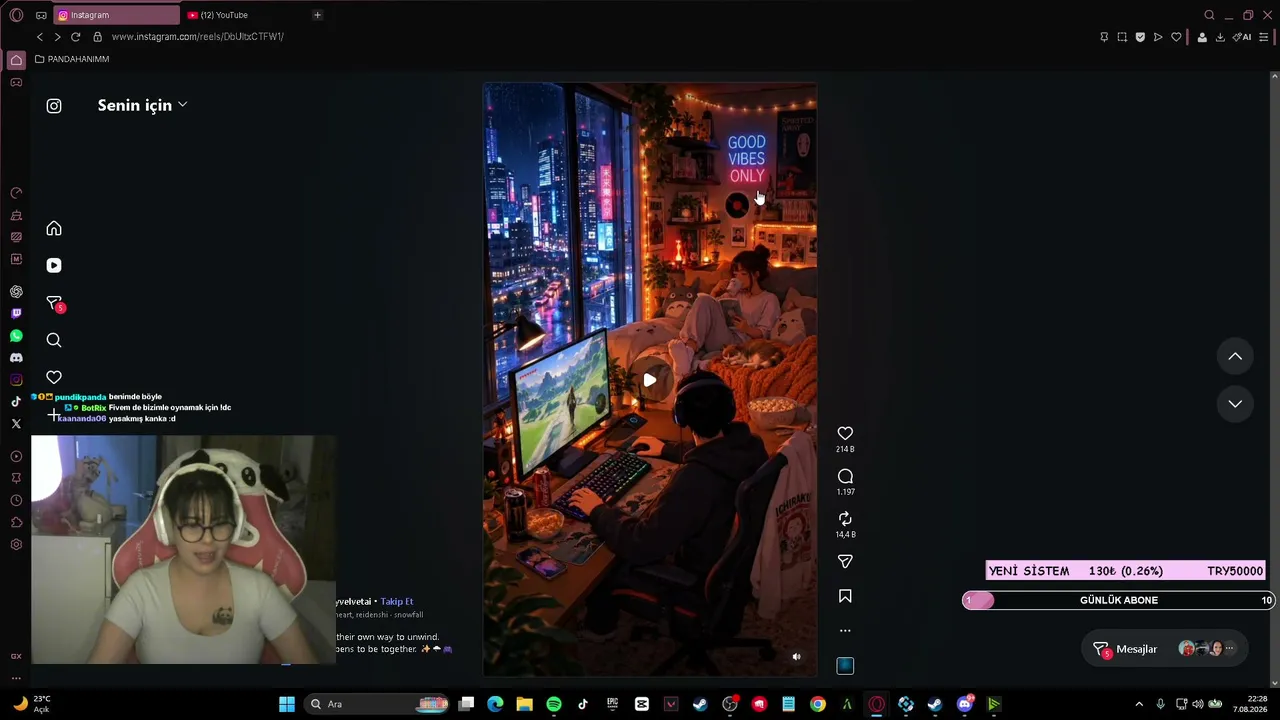The height and width of the screenshot is (720, 1280).
Task: Open Opera sidebar settings gear
Action: tap(16, 545)
